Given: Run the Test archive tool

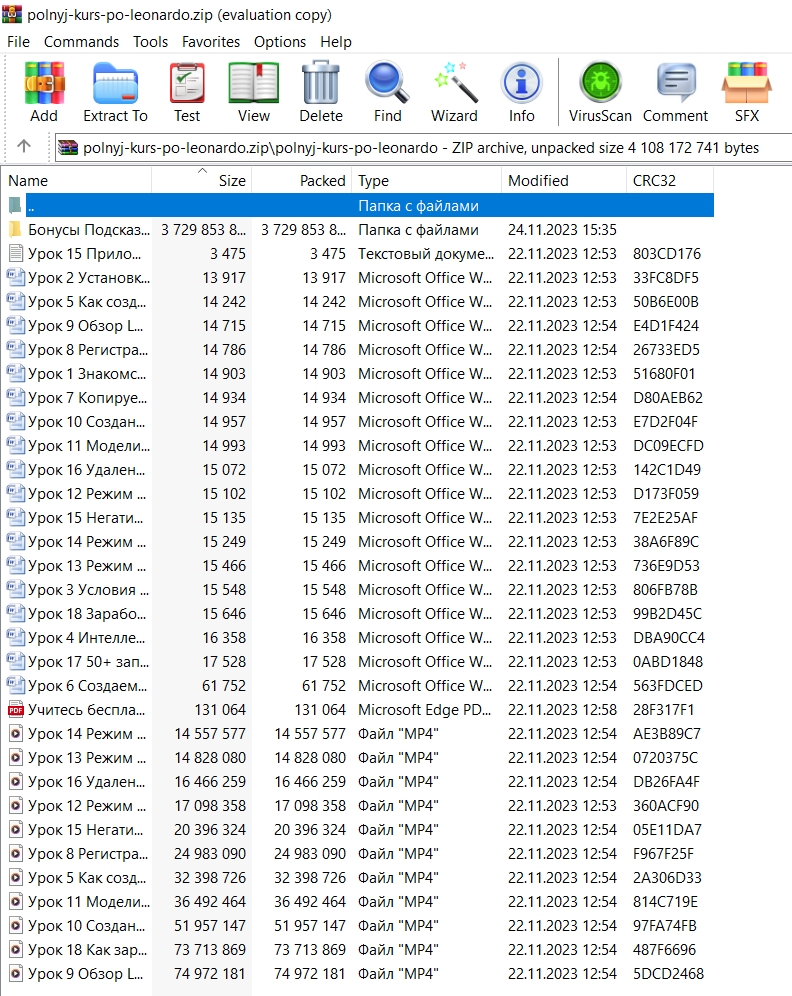Looking at the screenshot, I should (187, 83).
